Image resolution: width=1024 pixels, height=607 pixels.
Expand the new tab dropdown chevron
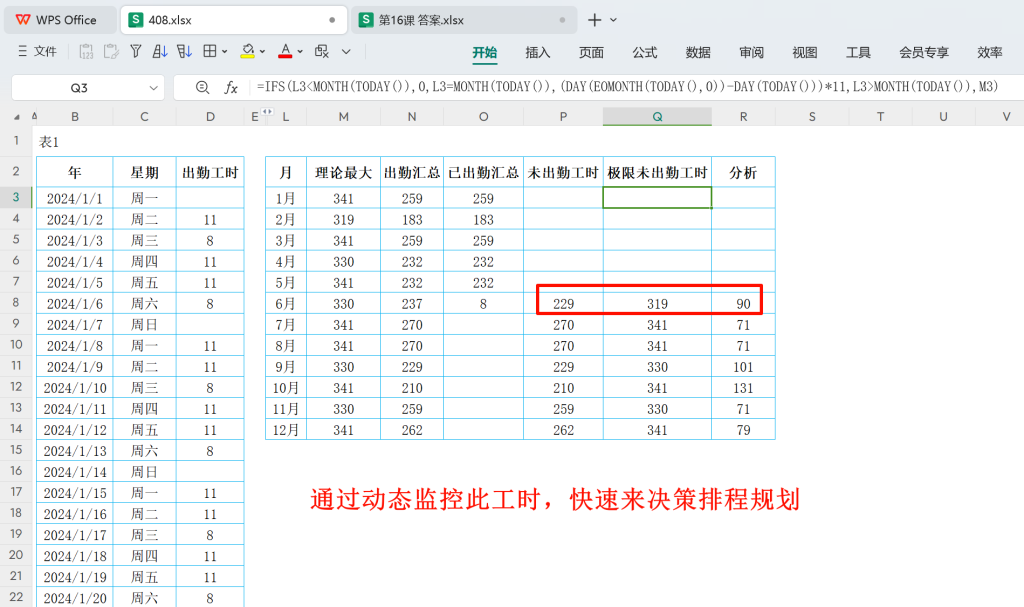(613, 20)
